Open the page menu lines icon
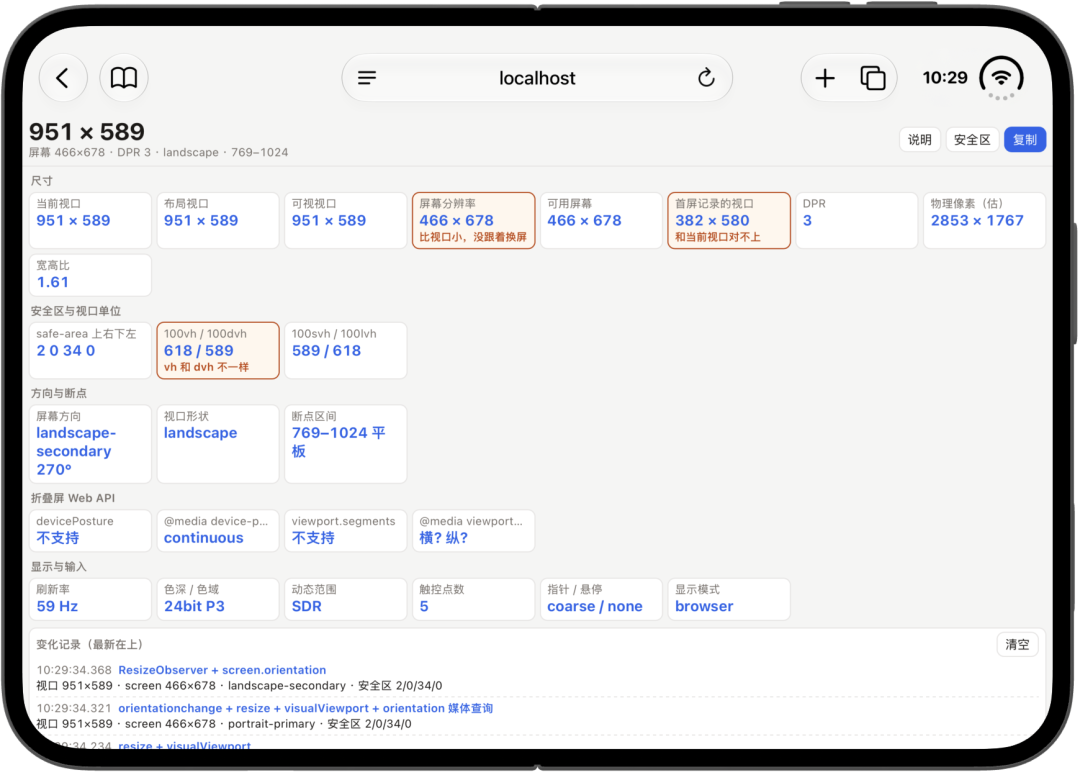 (x=367, y=78)
